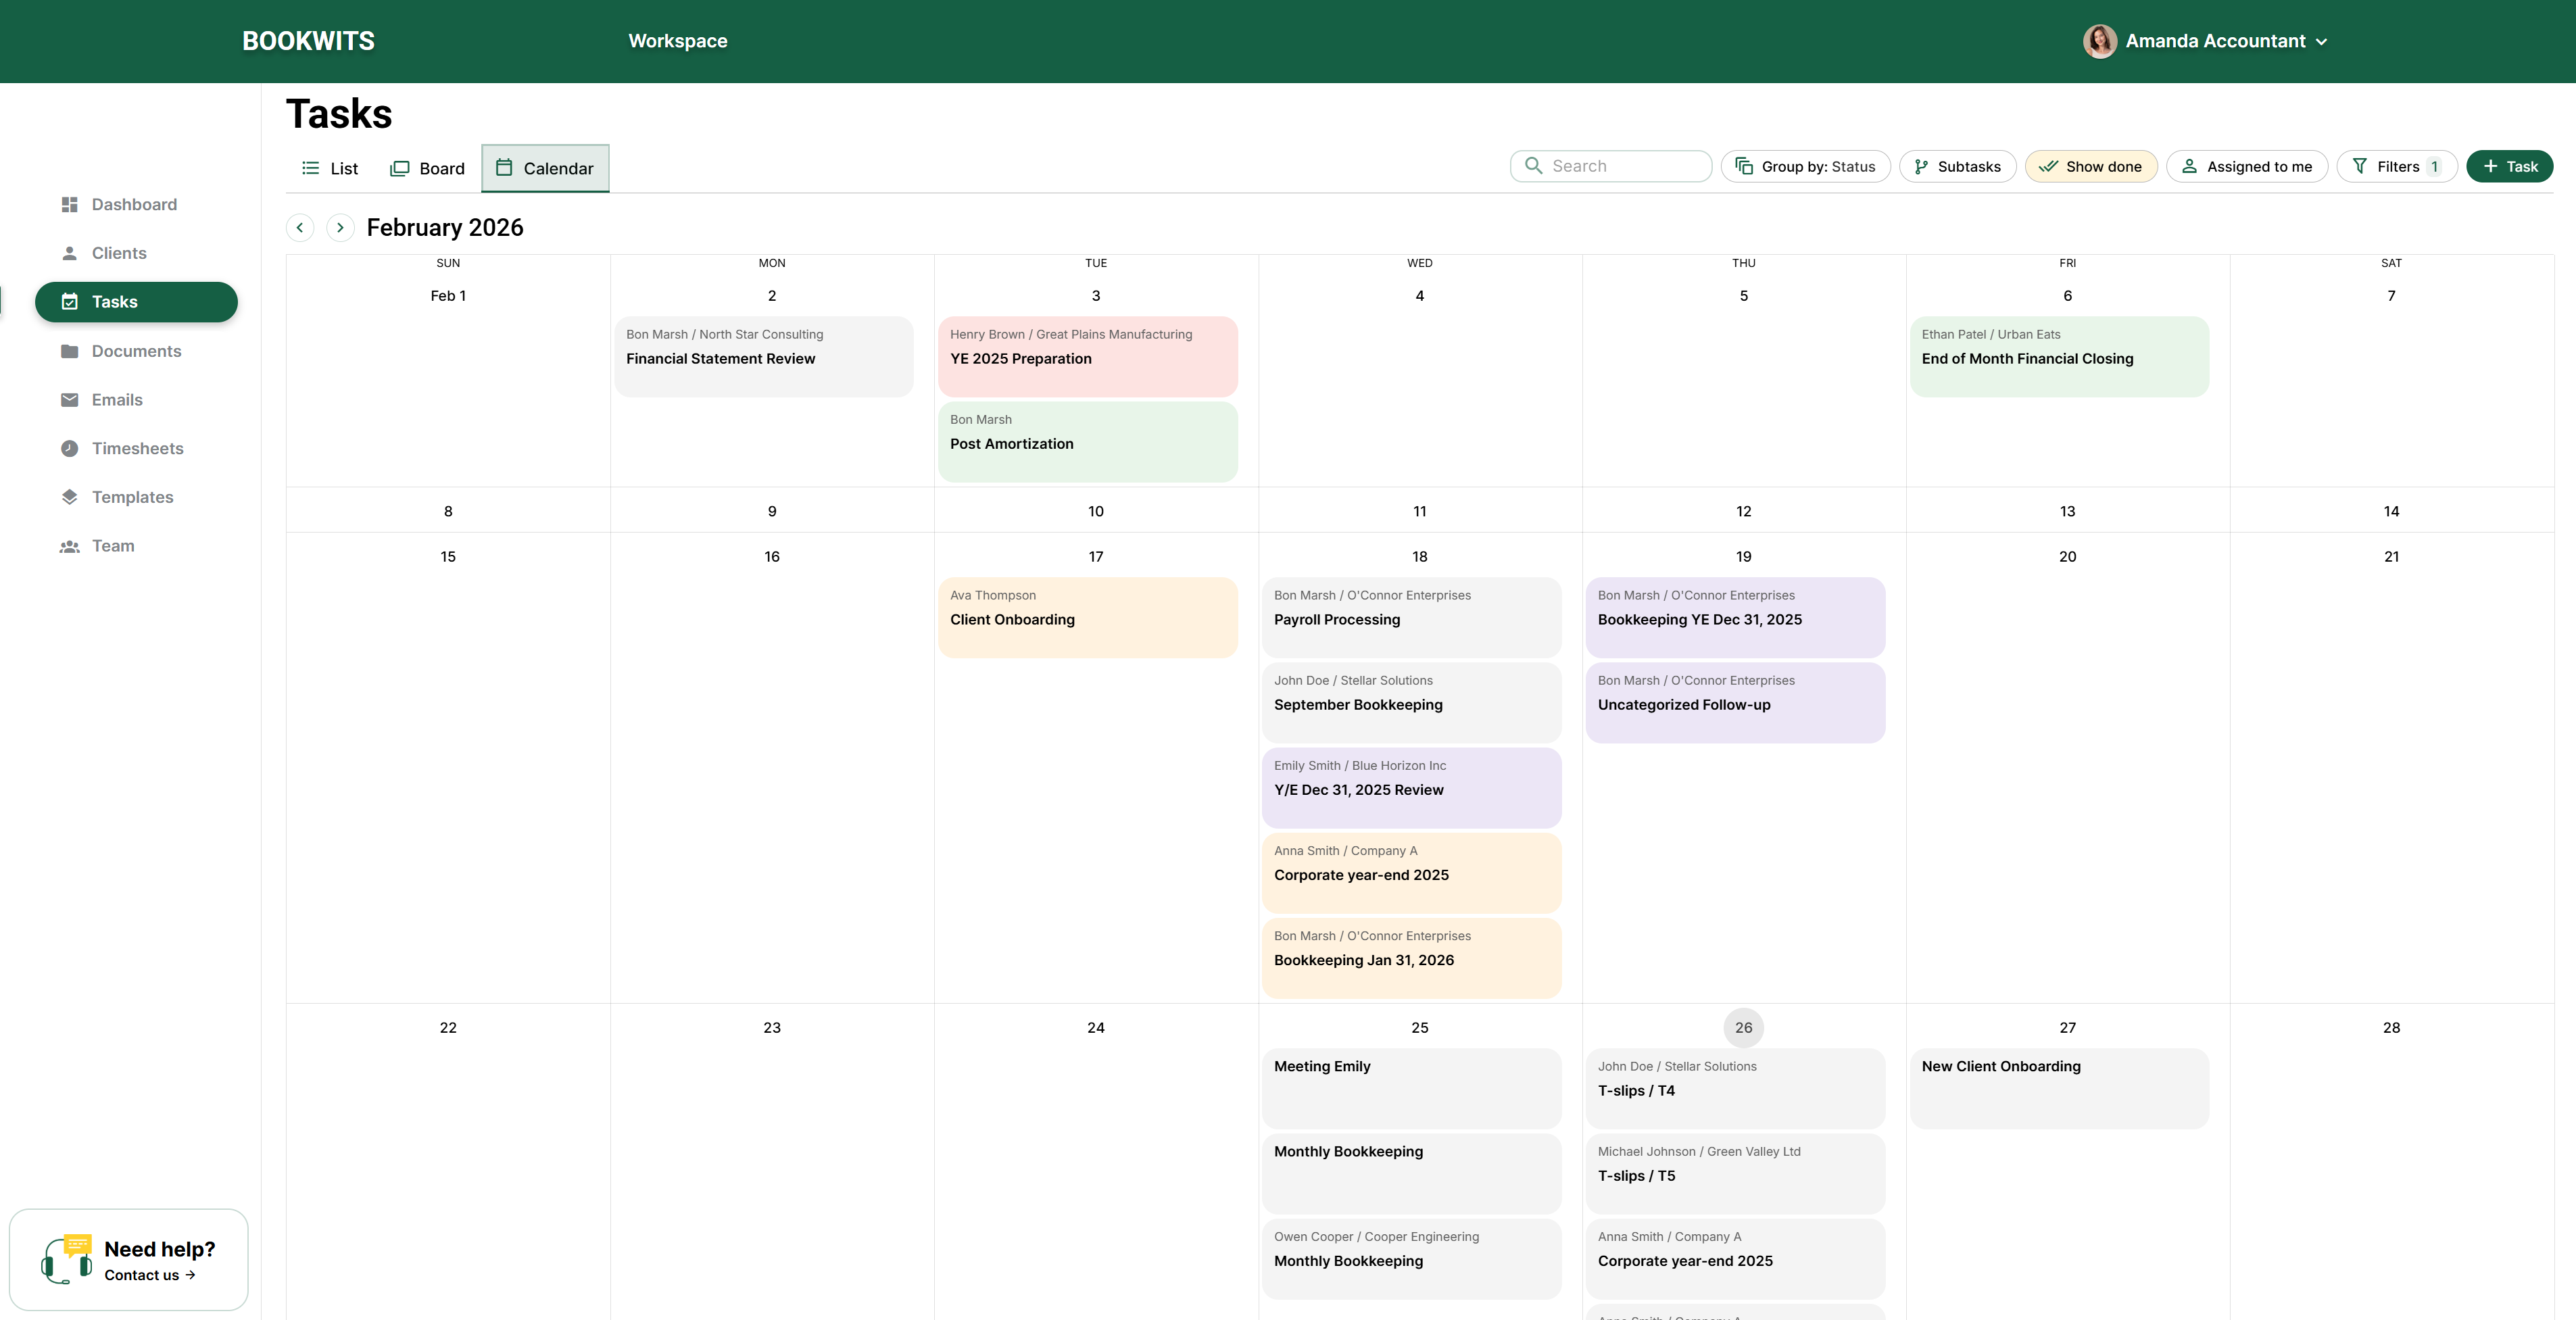
Task: Select the highlighted date 26
Action: click(1743, 1028)
